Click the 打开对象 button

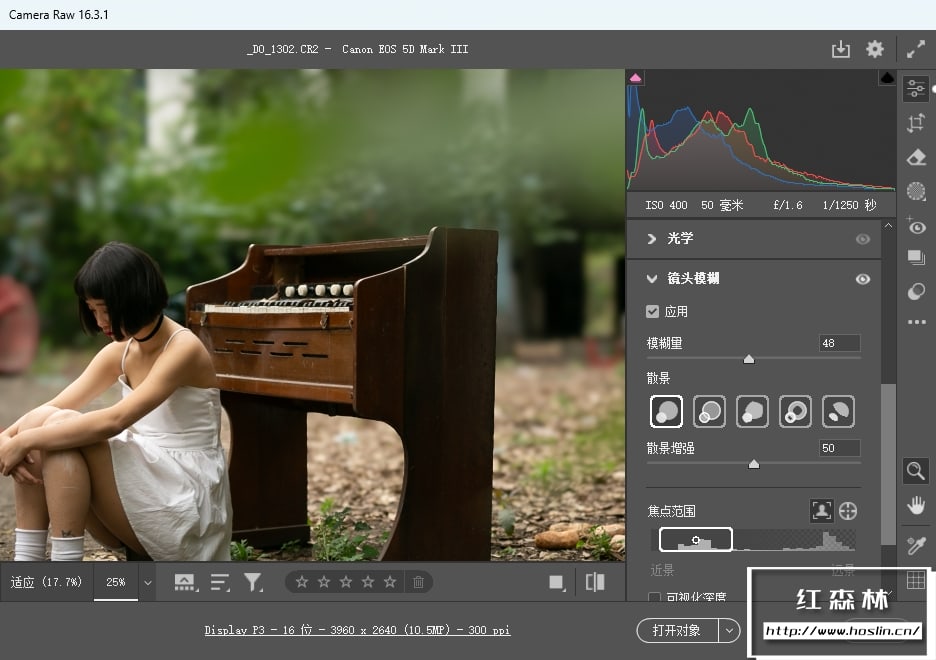(x=677, y=631)
